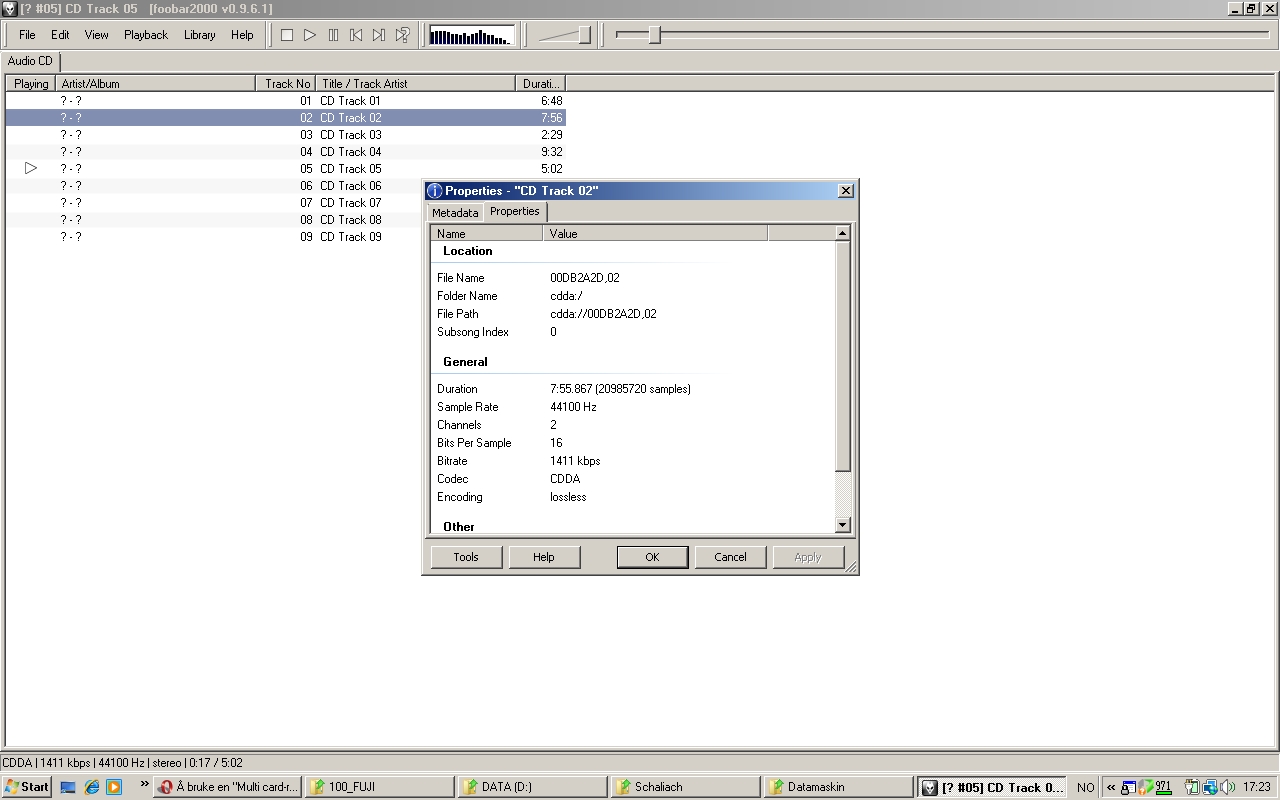Image resolution: width=1280 pixels, height=800 pixels.
Task: Click the seek bar slider thumb
Action: [x=655, y=35]
